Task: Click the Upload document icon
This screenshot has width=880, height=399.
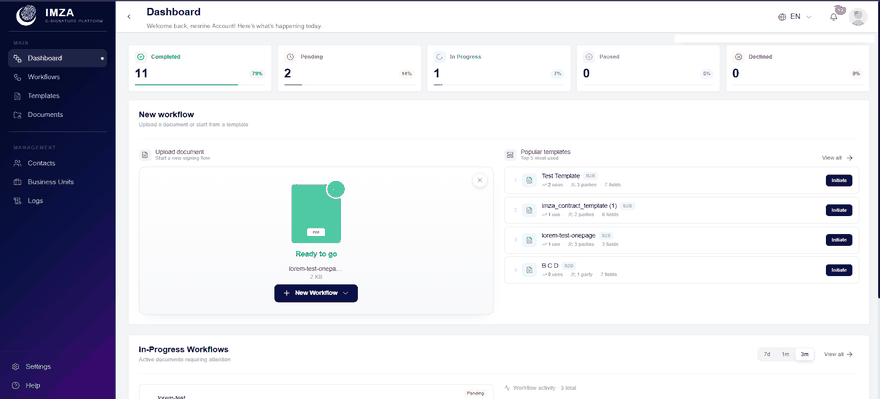Action: pyautogui.click(x=145, y=154)
